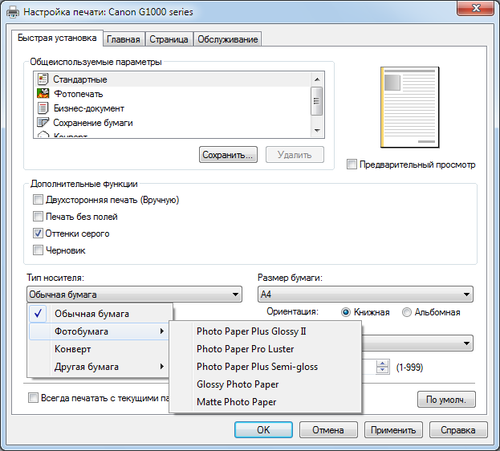Enable Двухсторонняя печать (Вручную) checkbox

pyautogui.click(x=38, y=200)
